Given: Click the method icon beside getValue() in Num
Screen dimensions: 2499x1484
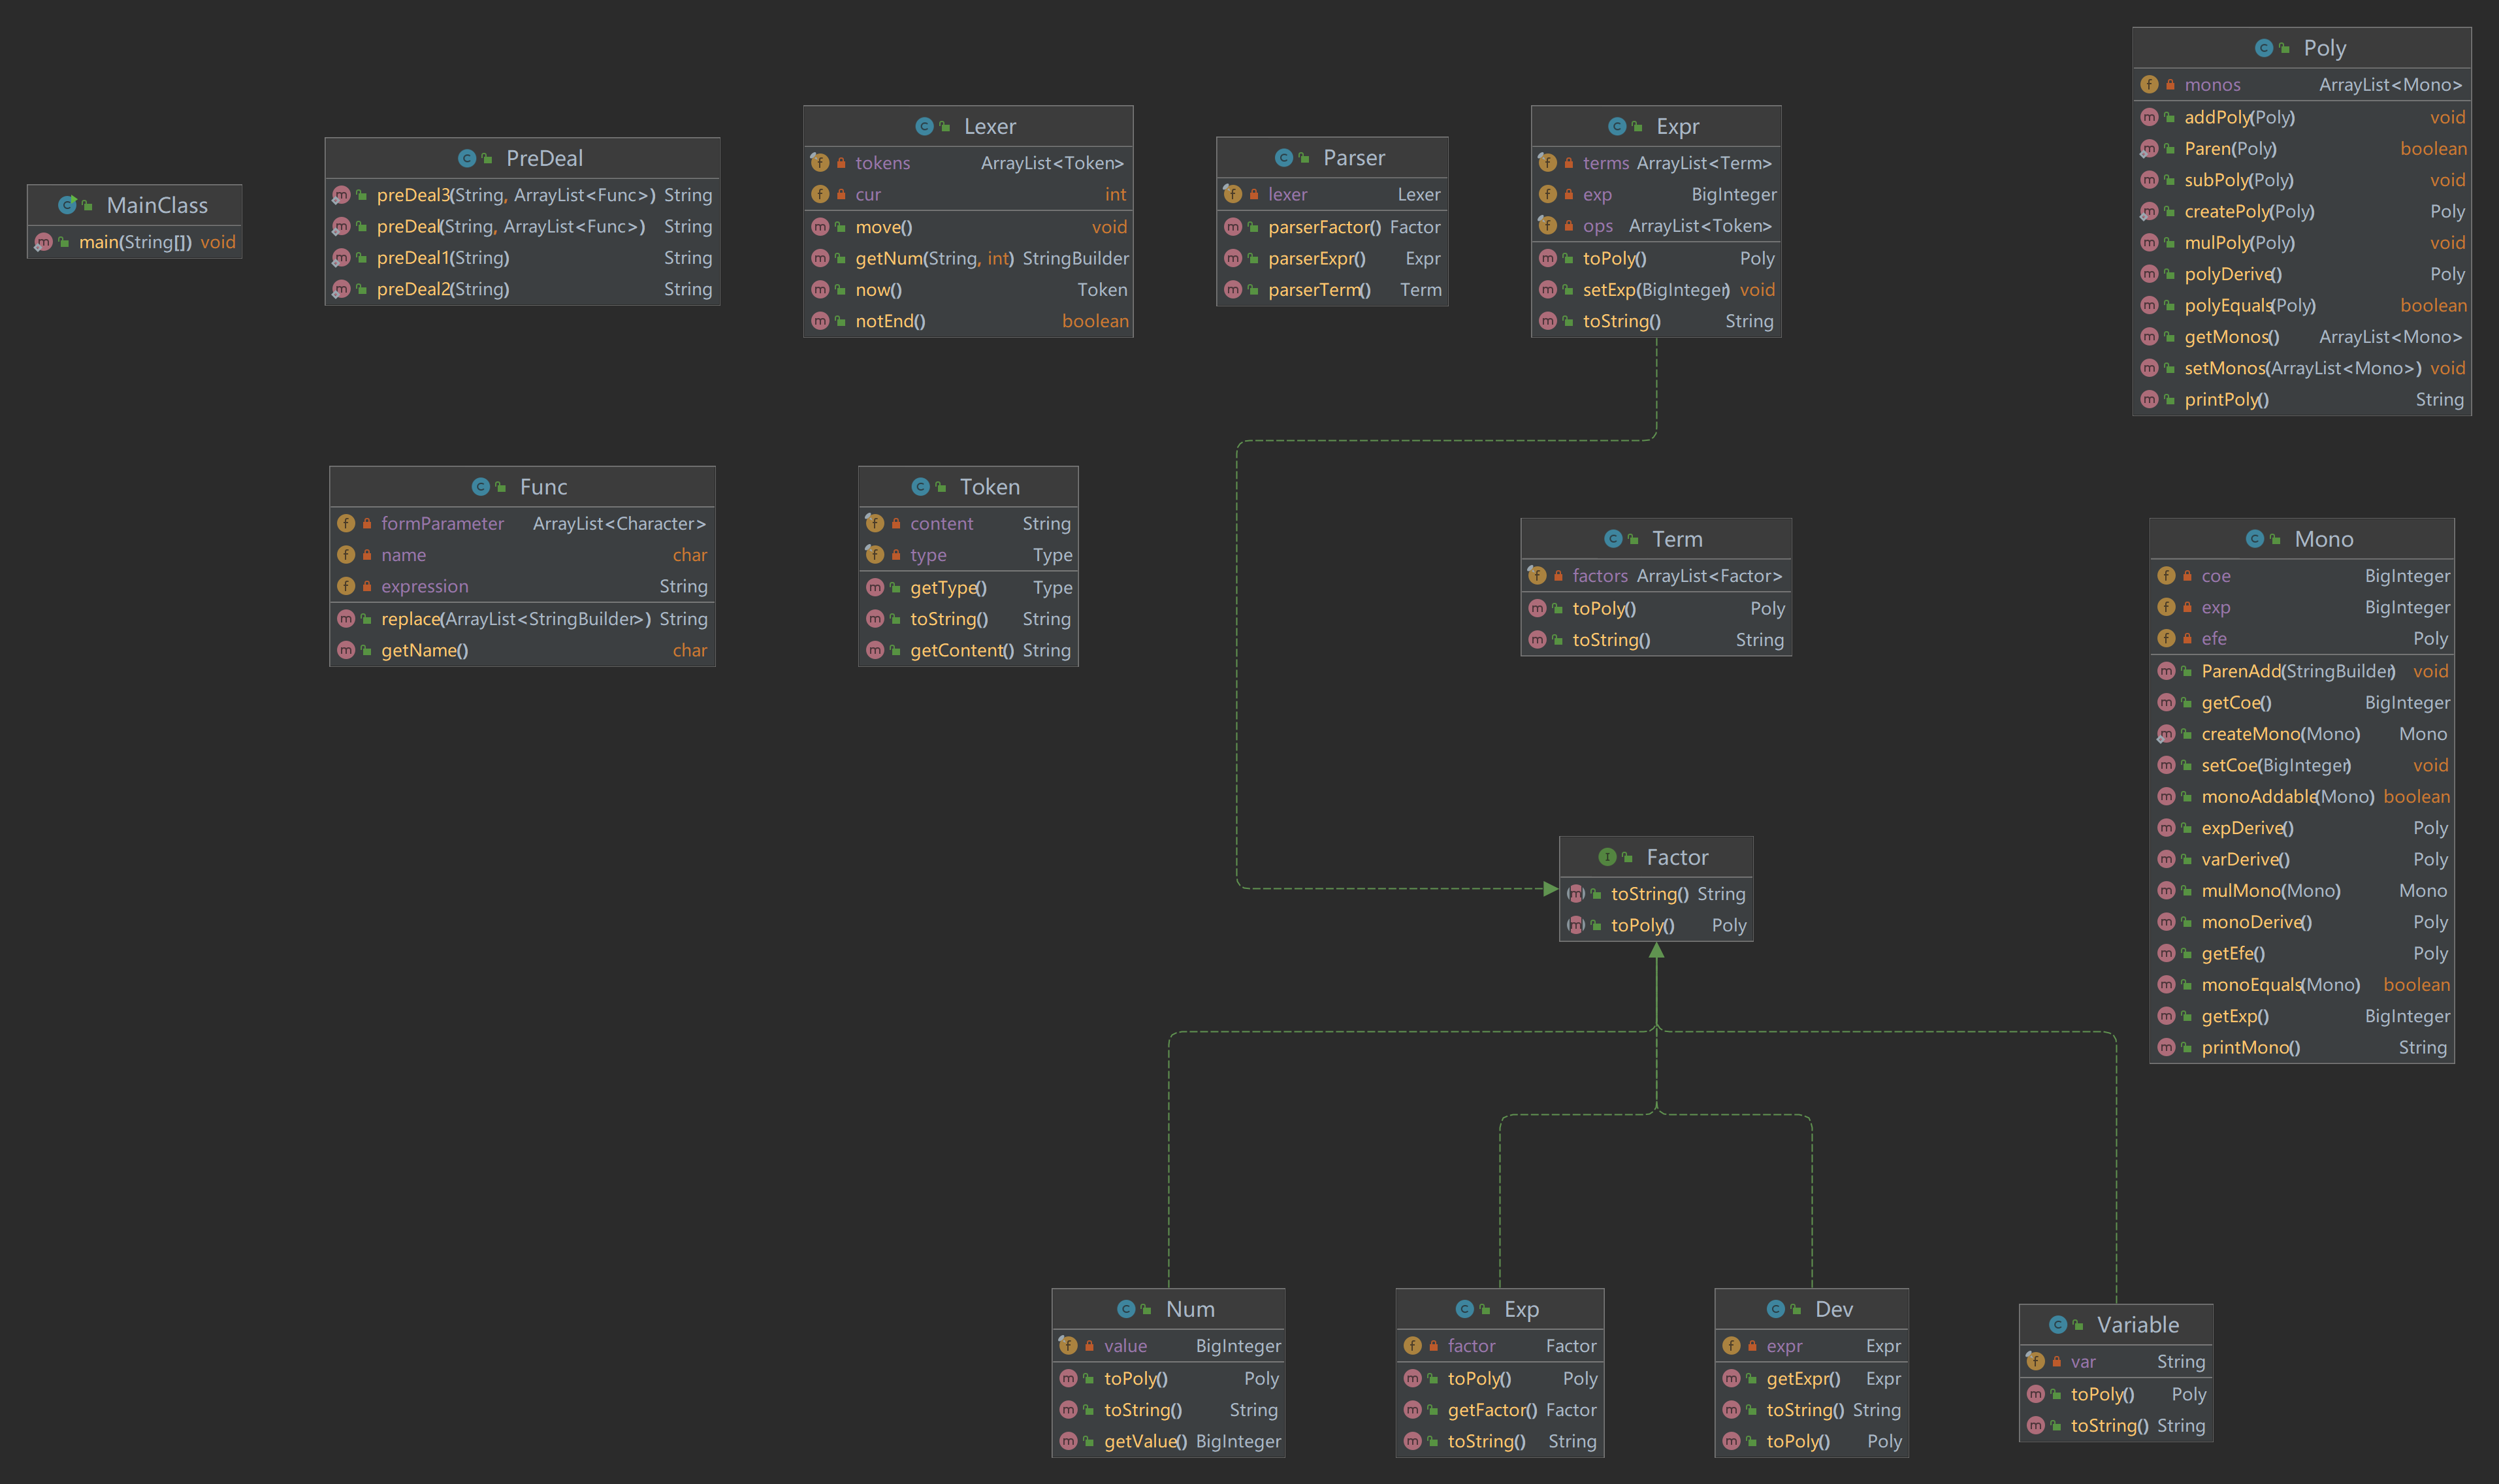Looking at the screenshot, I should pos(1069,1441).
